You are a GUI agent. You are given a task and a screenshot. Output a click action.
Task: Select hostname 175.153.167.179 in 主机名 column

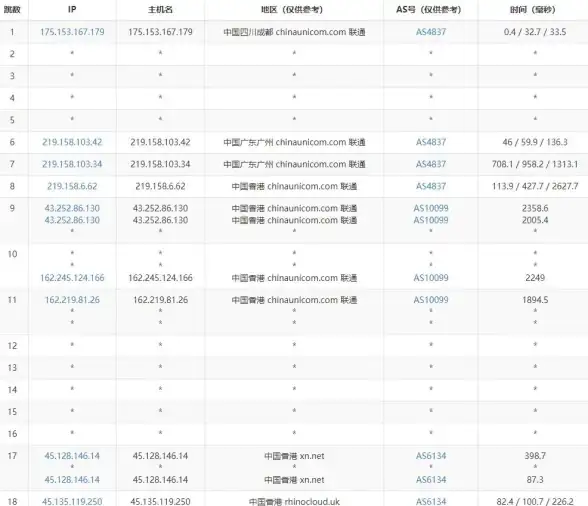click(160, 32)
